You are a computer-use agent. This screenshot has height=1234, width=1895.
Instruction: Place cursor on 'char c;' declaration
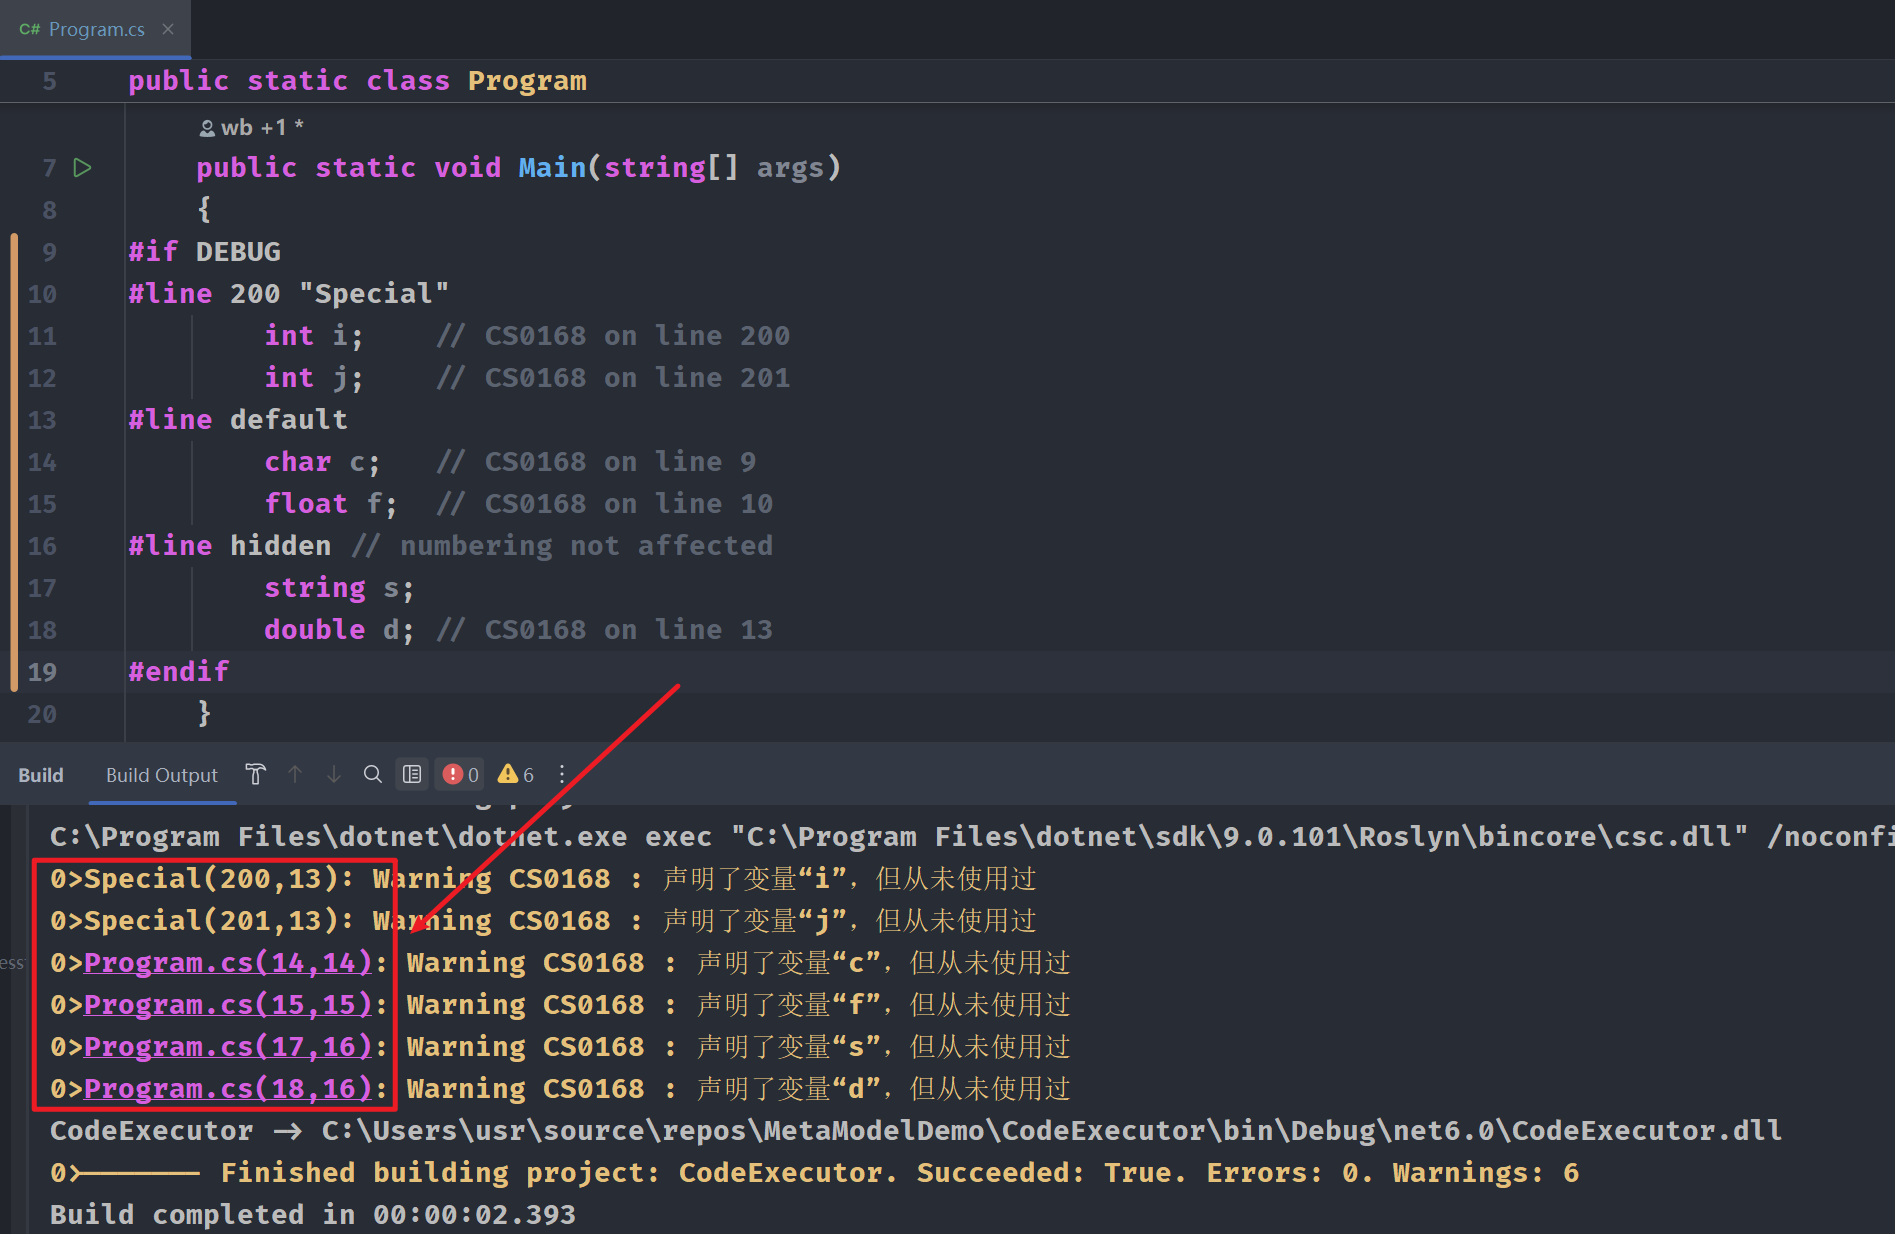(x=323, y=462)
